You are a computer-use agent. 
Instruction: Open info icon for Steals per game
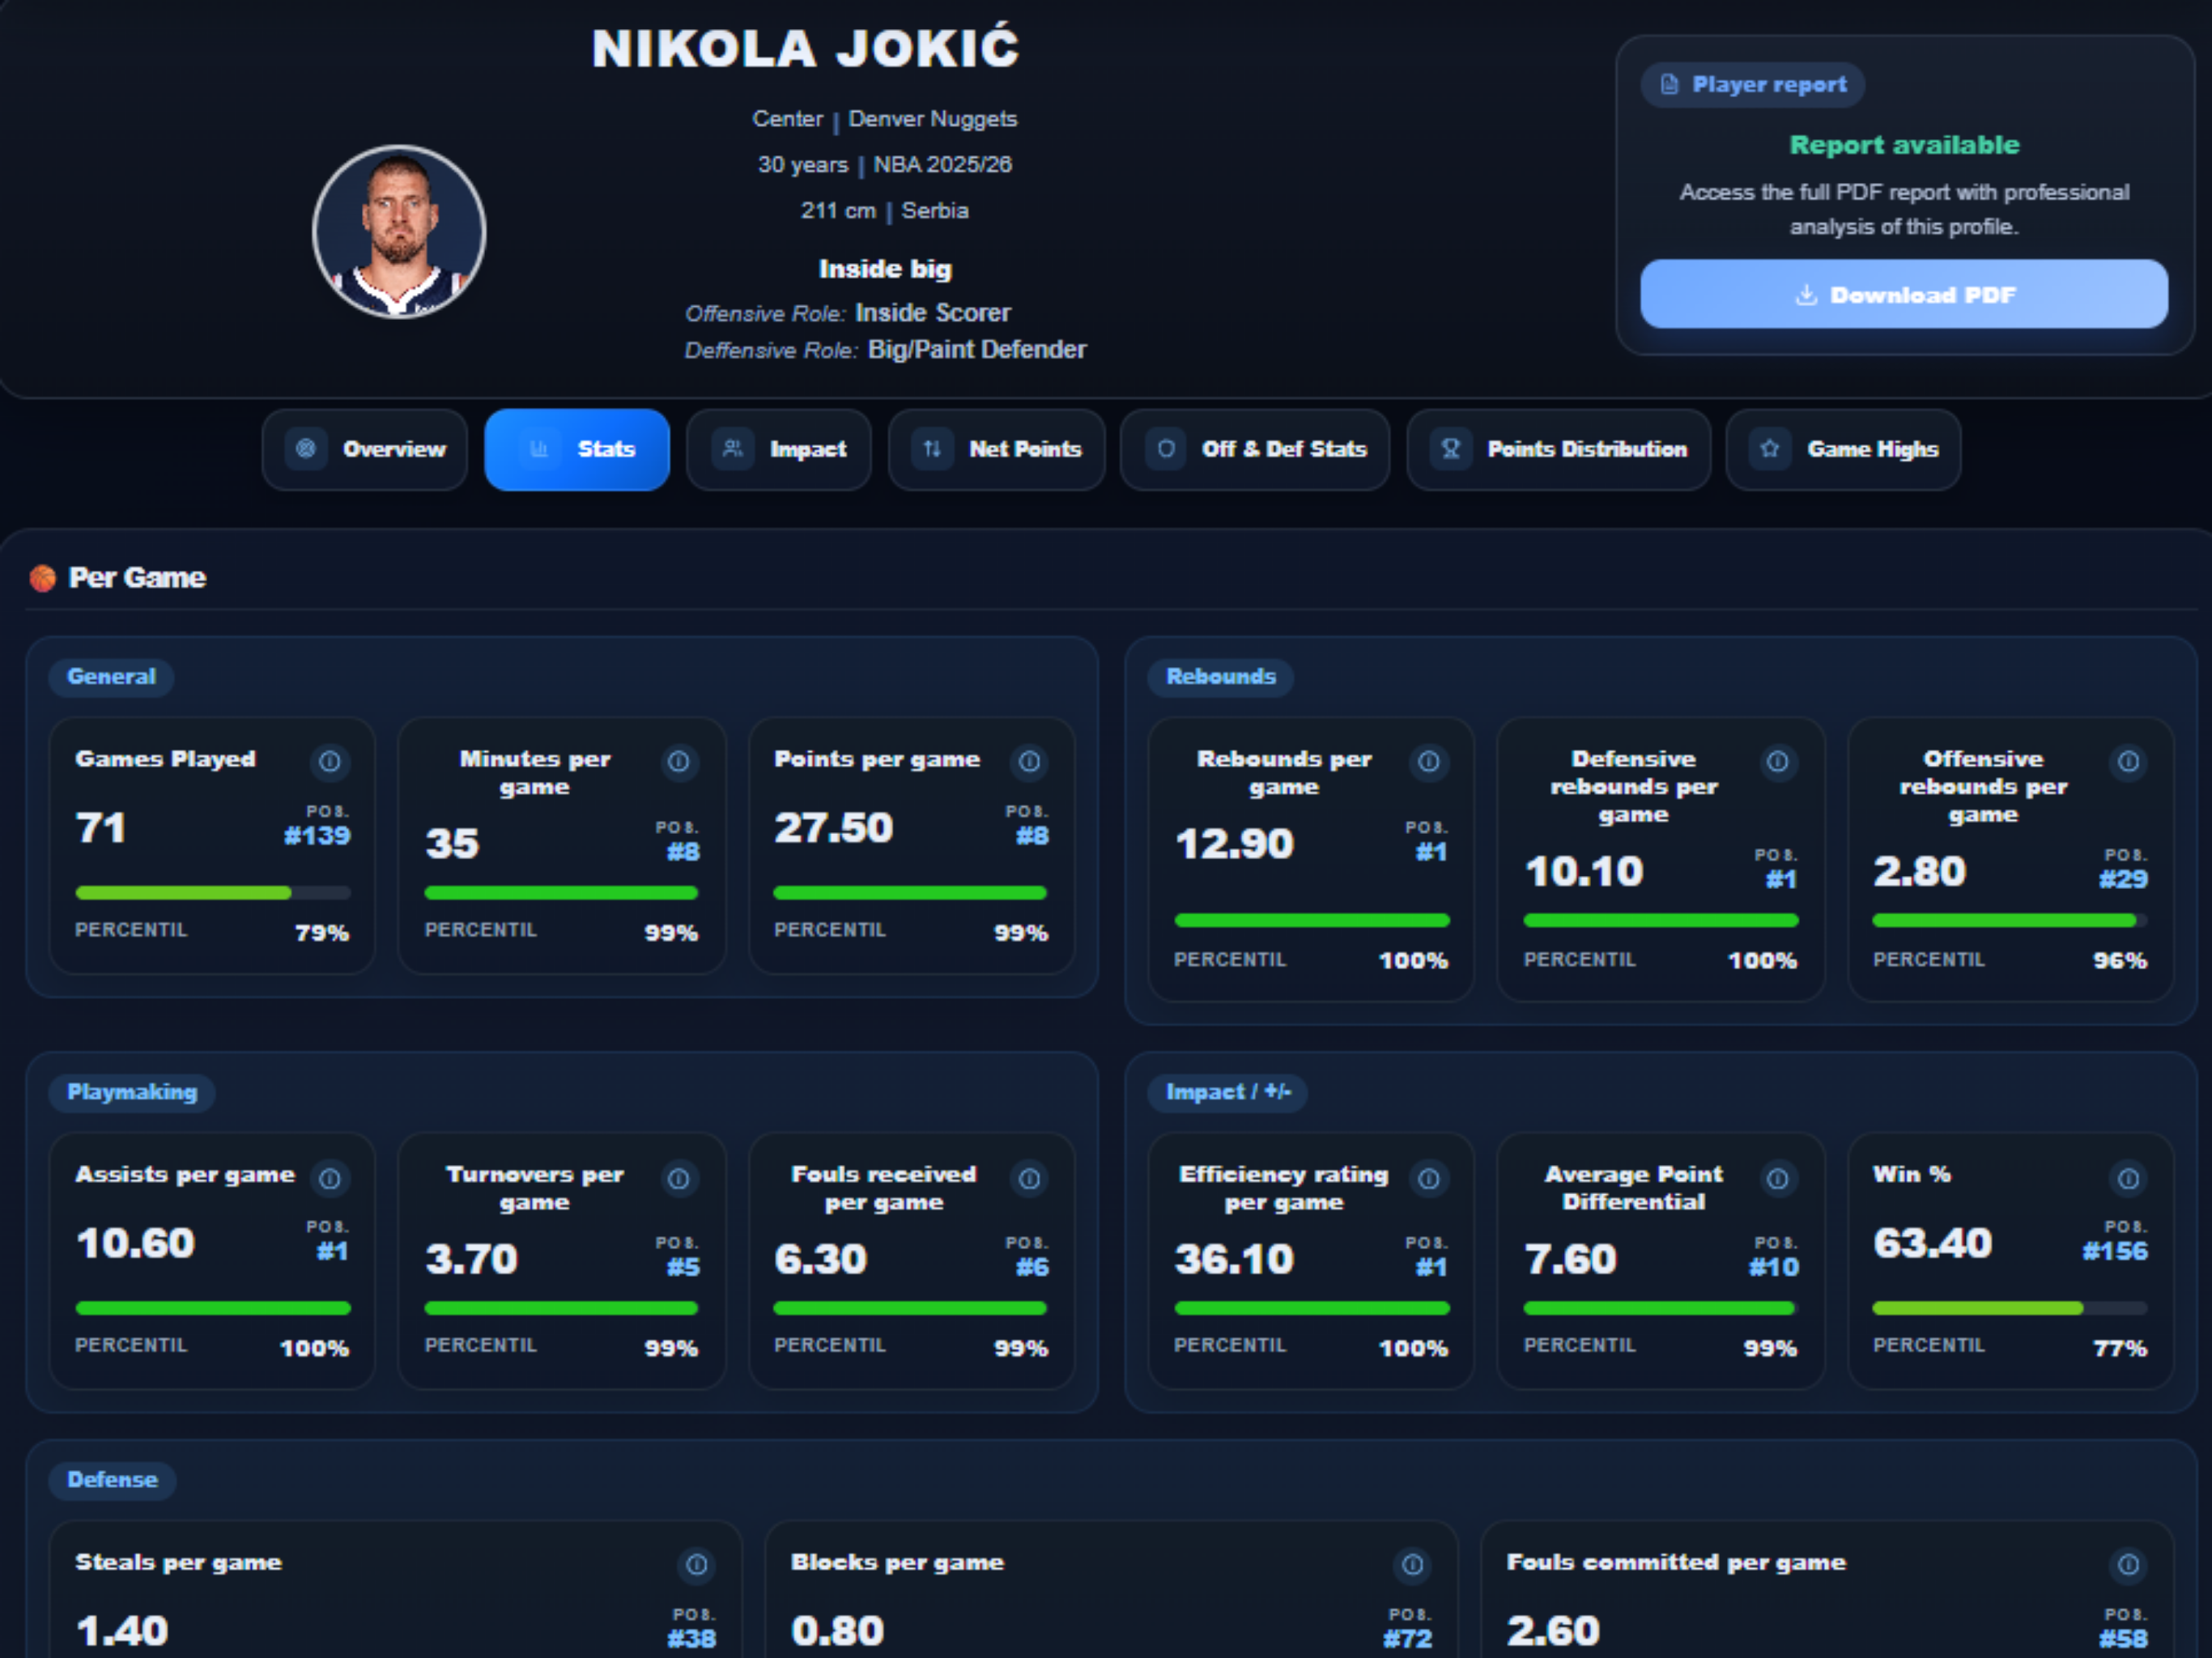click(x=696, y=1565)
